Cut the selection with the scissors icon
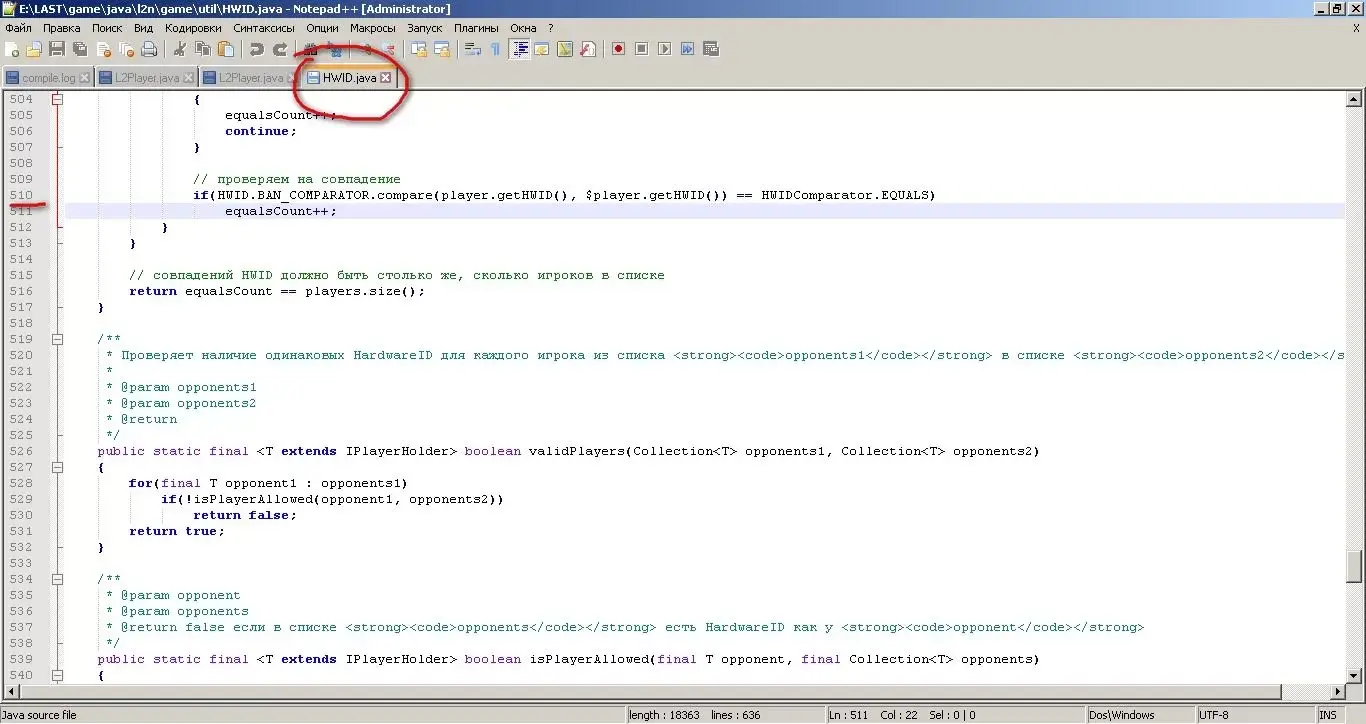1366x724 pixels. [x=179, y=49]
